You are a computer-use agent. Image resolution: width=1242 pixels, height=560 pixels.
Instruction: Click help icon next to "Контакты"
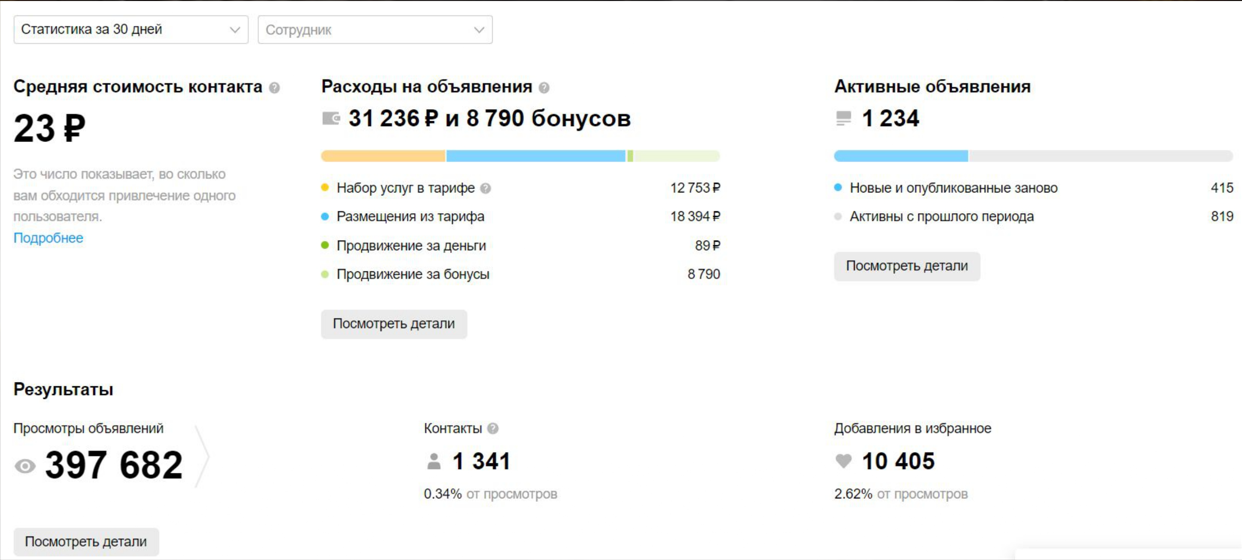coord(493,428)
